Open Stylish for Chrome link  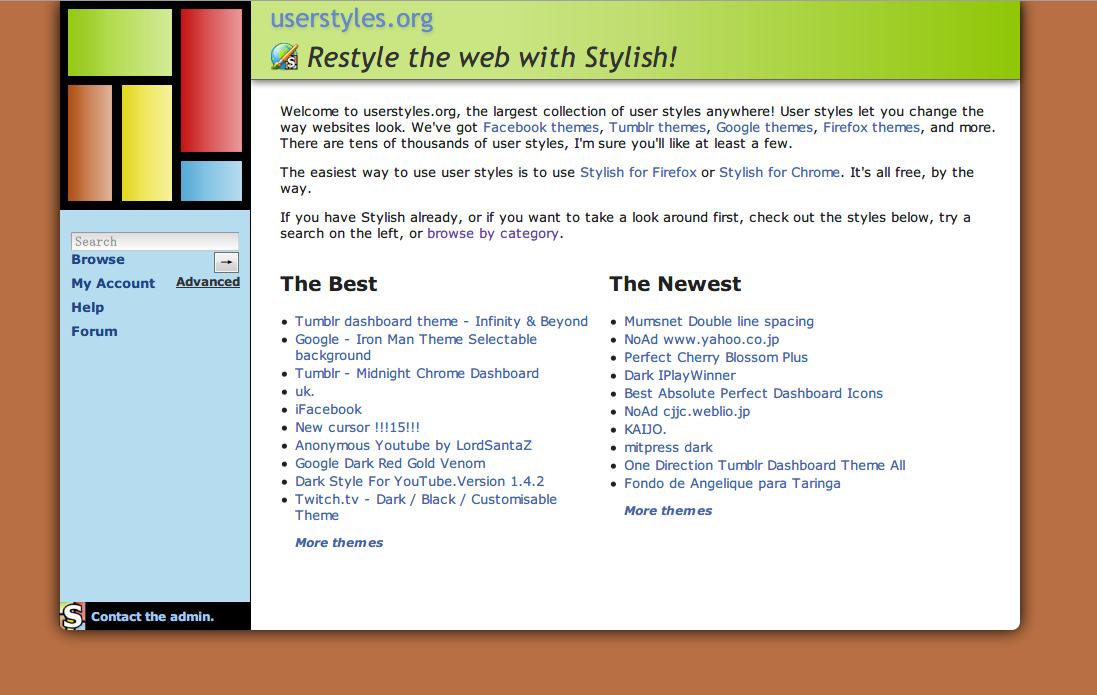[779, 172]
